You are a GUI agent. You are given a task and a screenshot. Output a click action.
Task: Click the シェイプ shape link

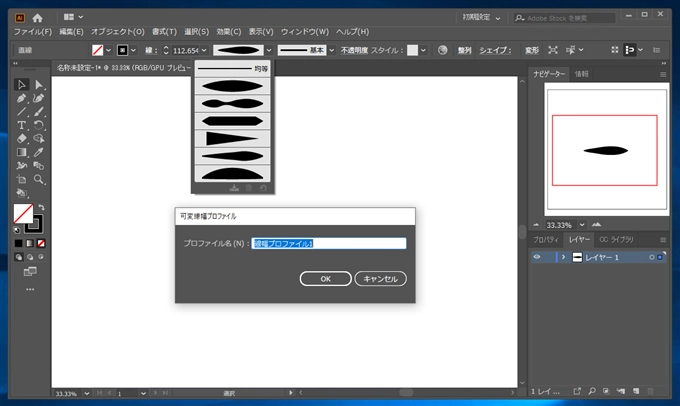click(495, 50)
